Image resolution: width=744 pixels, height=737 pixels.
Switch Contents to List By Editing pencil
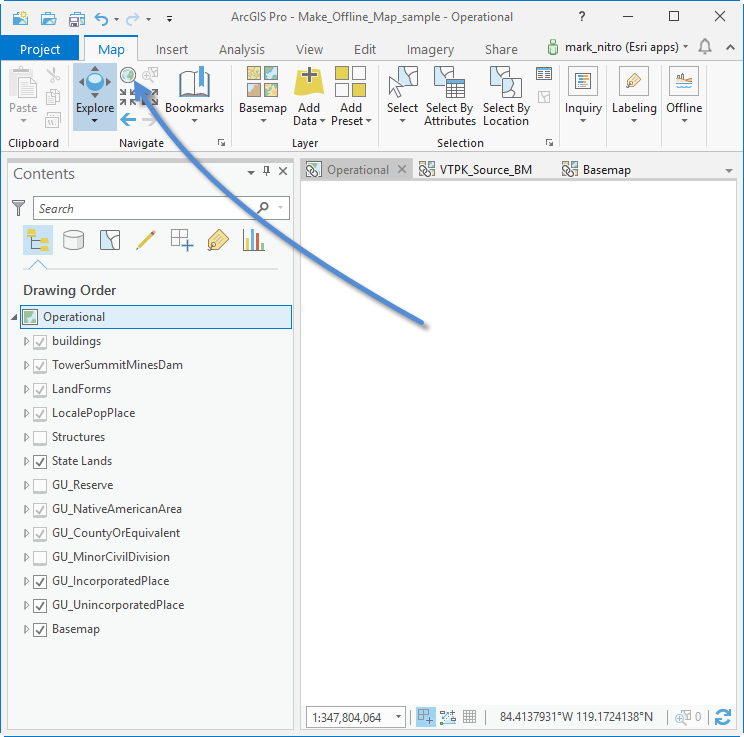pyautogui.click(x=146, y=240)
